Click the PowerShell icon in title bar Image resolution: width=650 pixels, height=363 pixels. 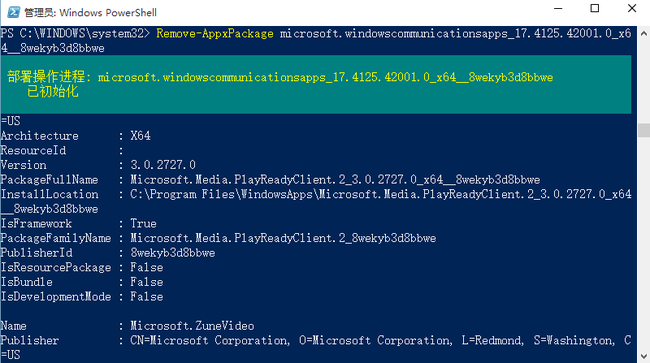click(13, 12)
